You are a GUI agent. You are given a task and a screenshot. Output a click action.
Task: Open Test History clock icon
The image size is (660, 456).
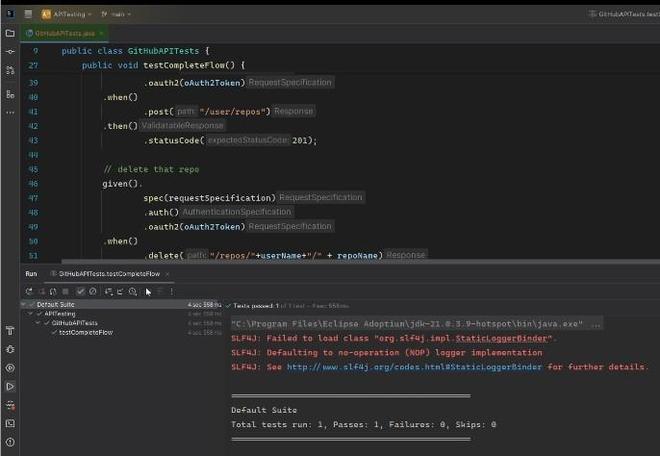click(x=133, y=291)
